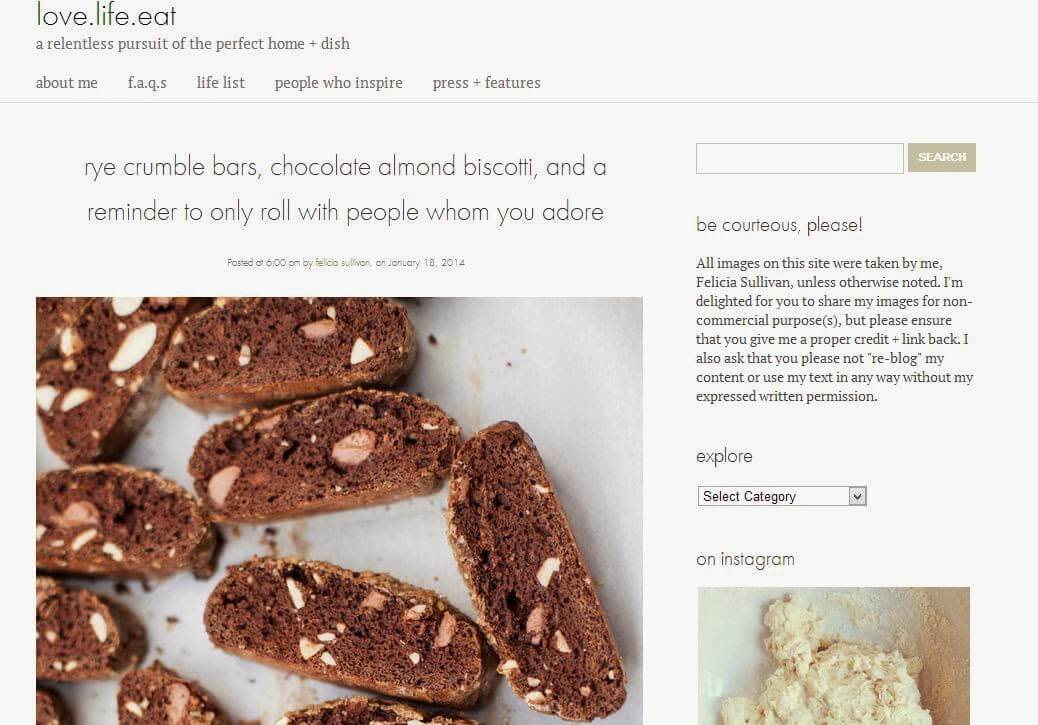
Task: Open the love.life.eat site title
Action: [106, 15]
